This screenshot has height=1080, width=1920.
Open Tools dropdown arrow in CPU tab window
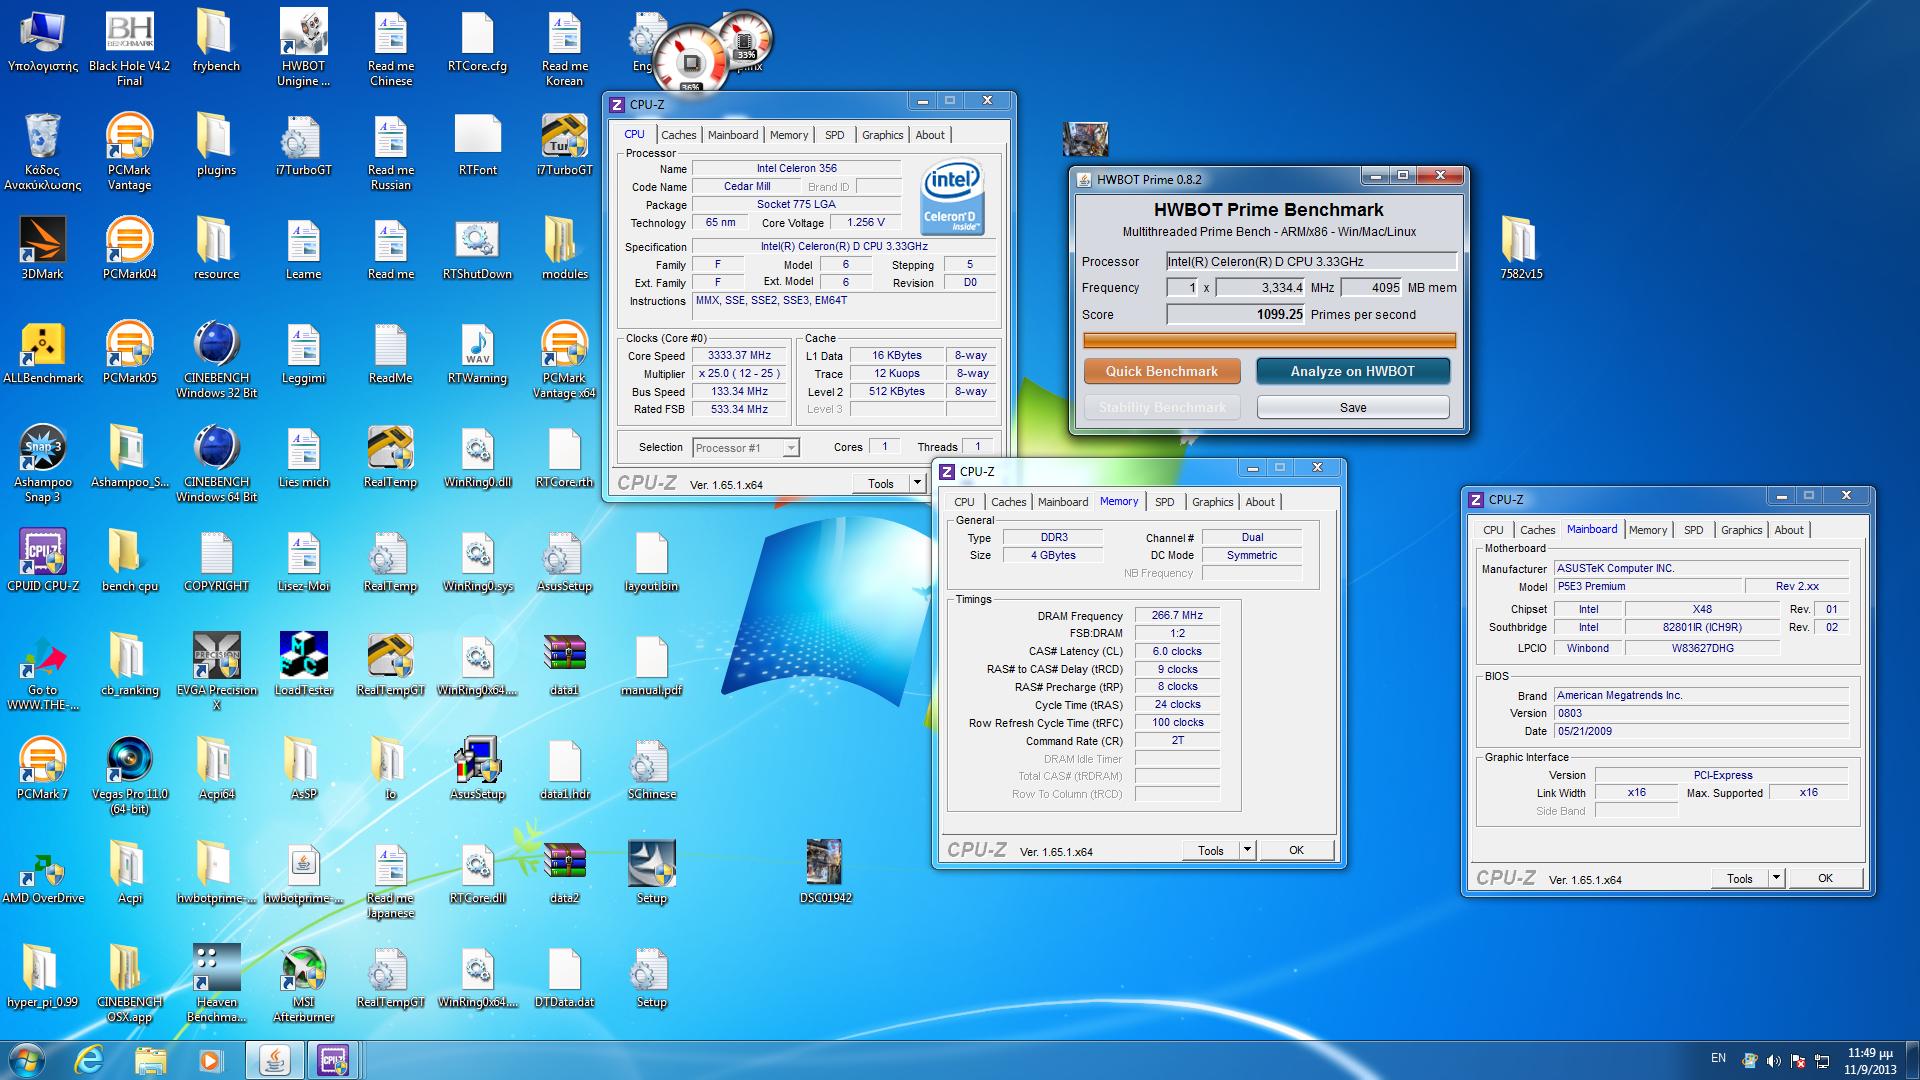(x=917, y=483)
